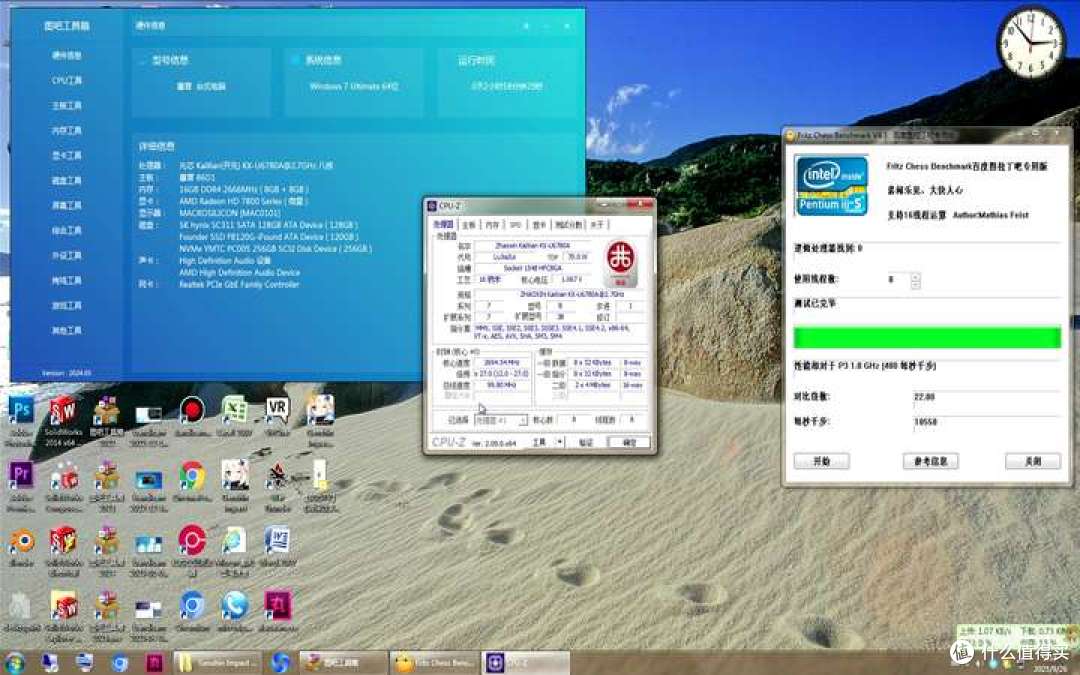Switch to CPU-Z taskbar button
1080x675 pixels.
point(526,663)
